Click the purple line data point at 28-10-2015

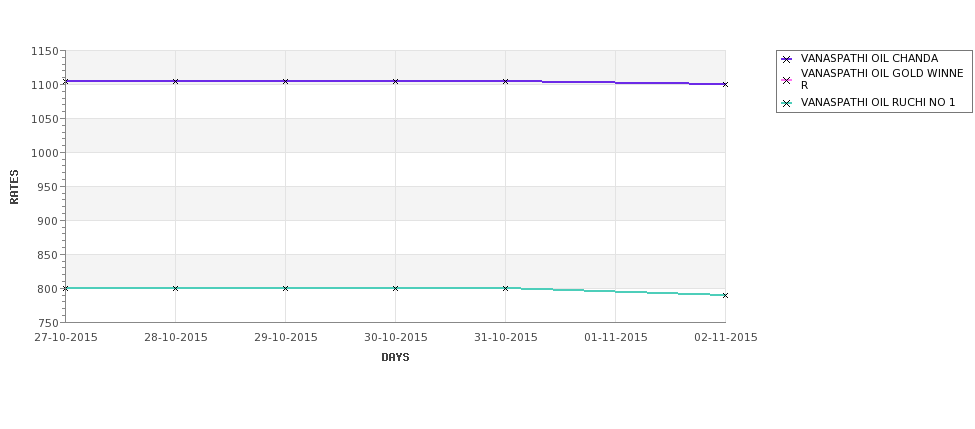click(175, 81)
